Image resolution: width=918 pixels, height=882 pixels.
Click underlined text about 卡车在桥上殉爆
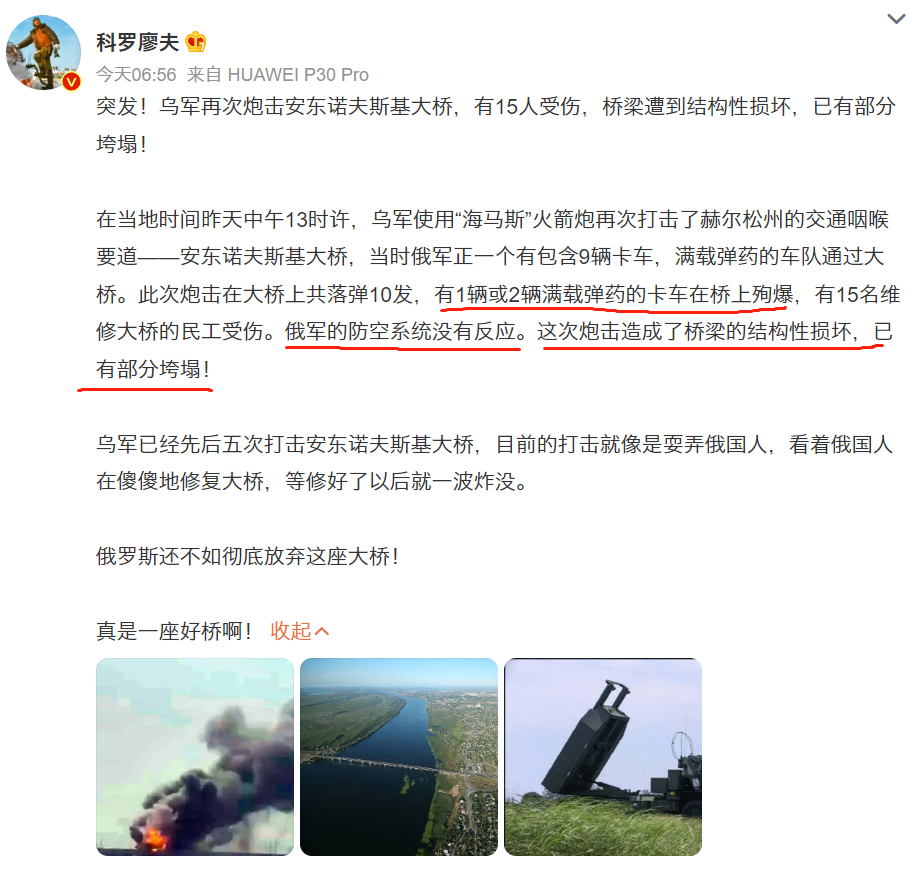(614, 294)
